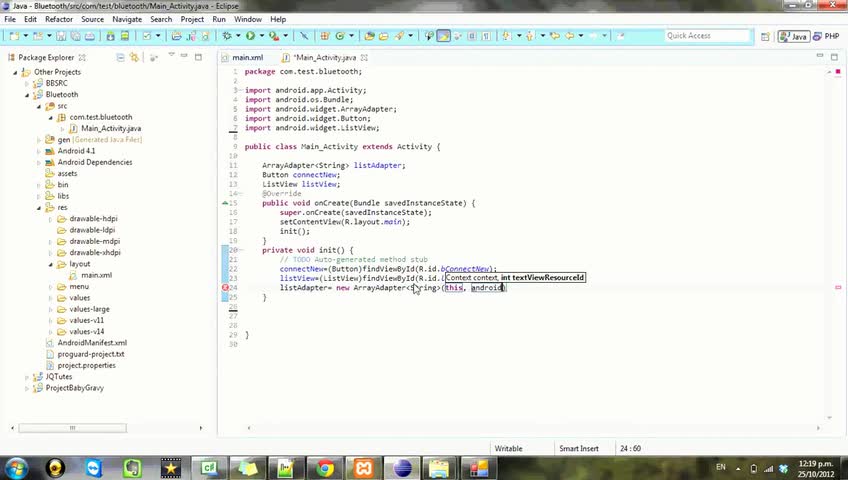Click the New file toolbar icon
Image resolution: width=848 pixels, height=480 pixels.
tap(15, 36)
